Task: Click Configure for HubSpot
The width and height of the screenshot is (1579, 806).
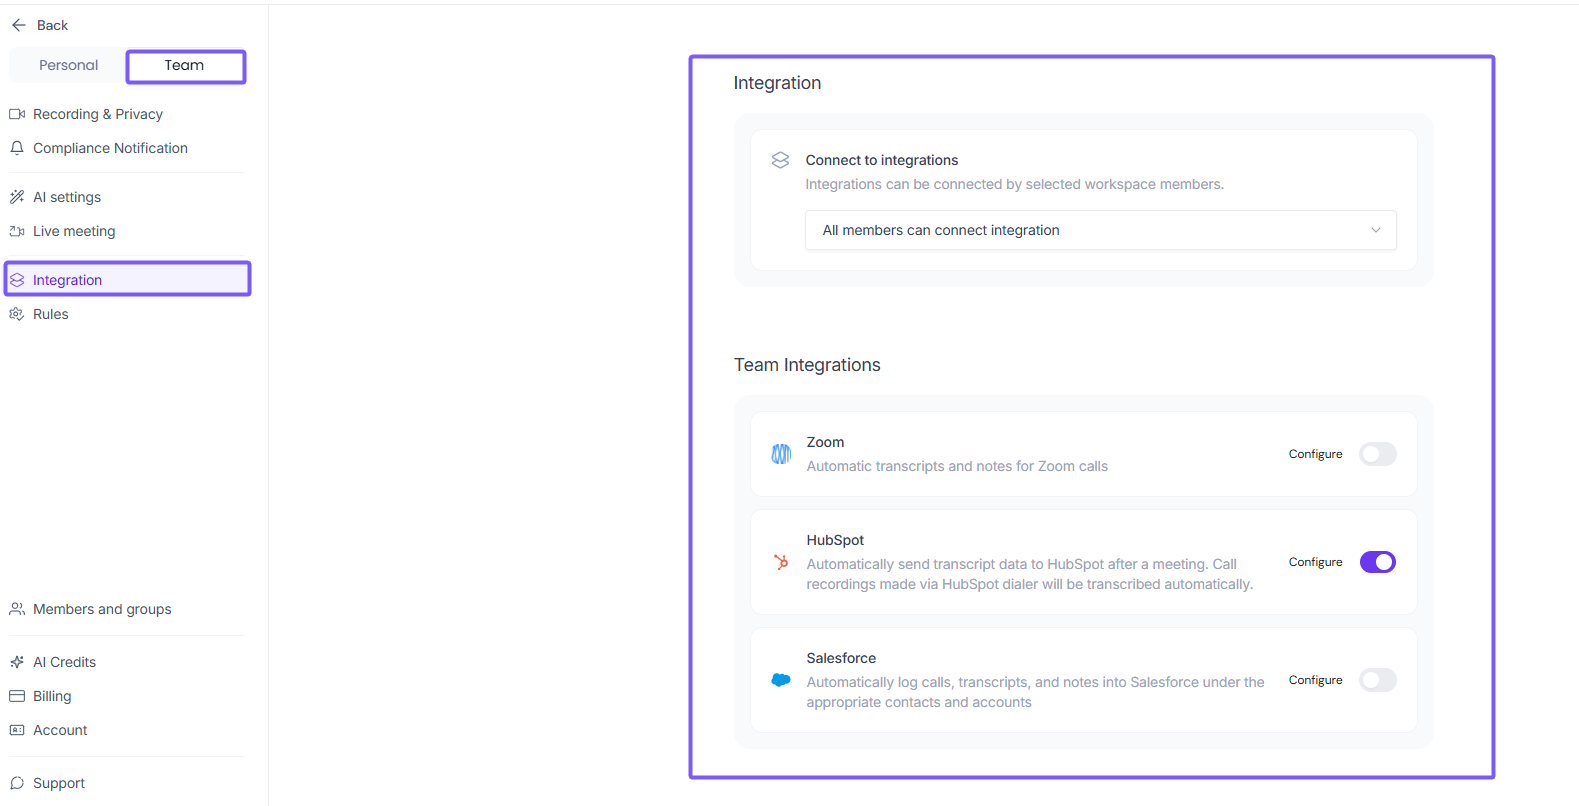Action: [x=1315, y=562]
